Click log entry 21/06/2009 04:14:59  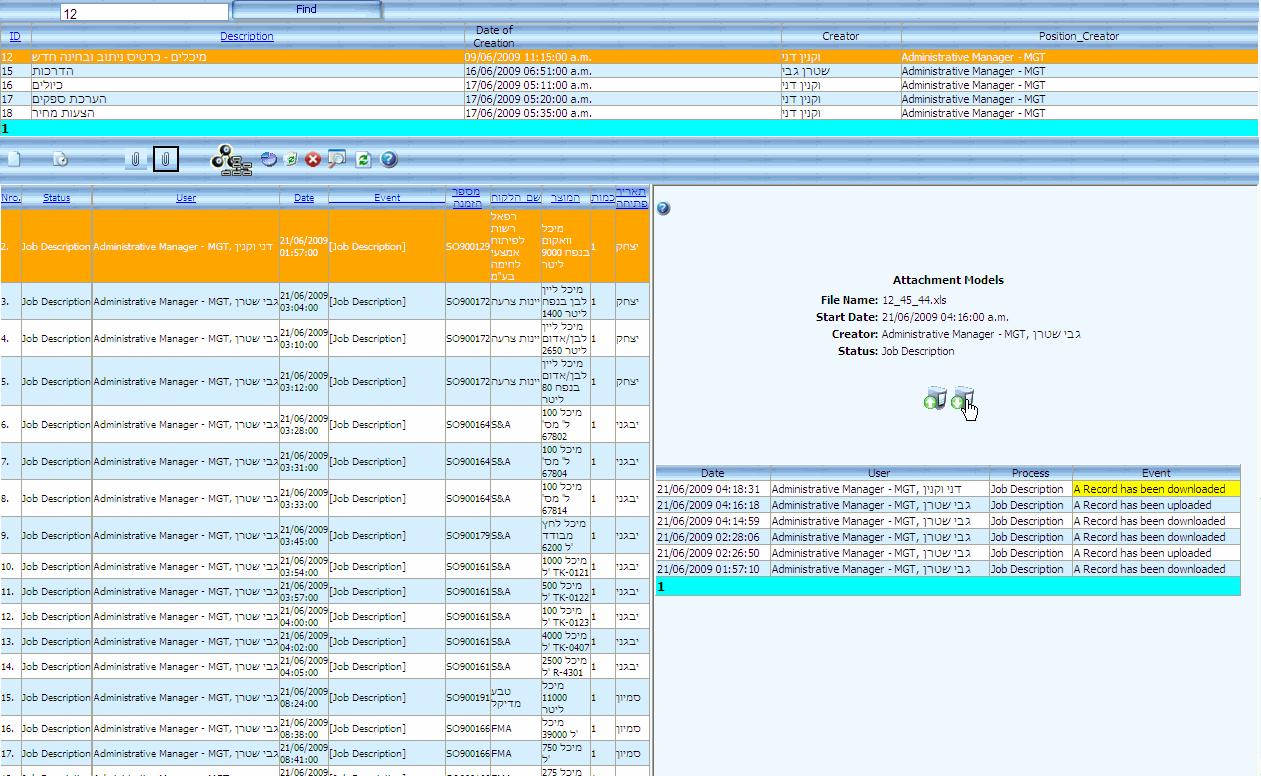click(x=948, y=521)
